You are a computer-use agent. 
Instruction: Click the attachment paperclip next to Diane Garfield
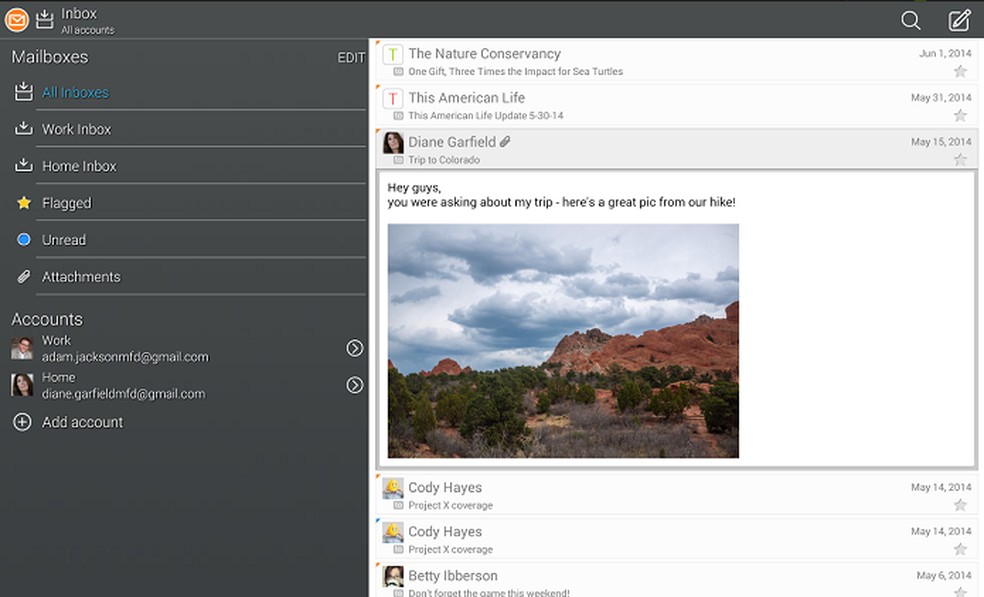click(x=505, y=142)
